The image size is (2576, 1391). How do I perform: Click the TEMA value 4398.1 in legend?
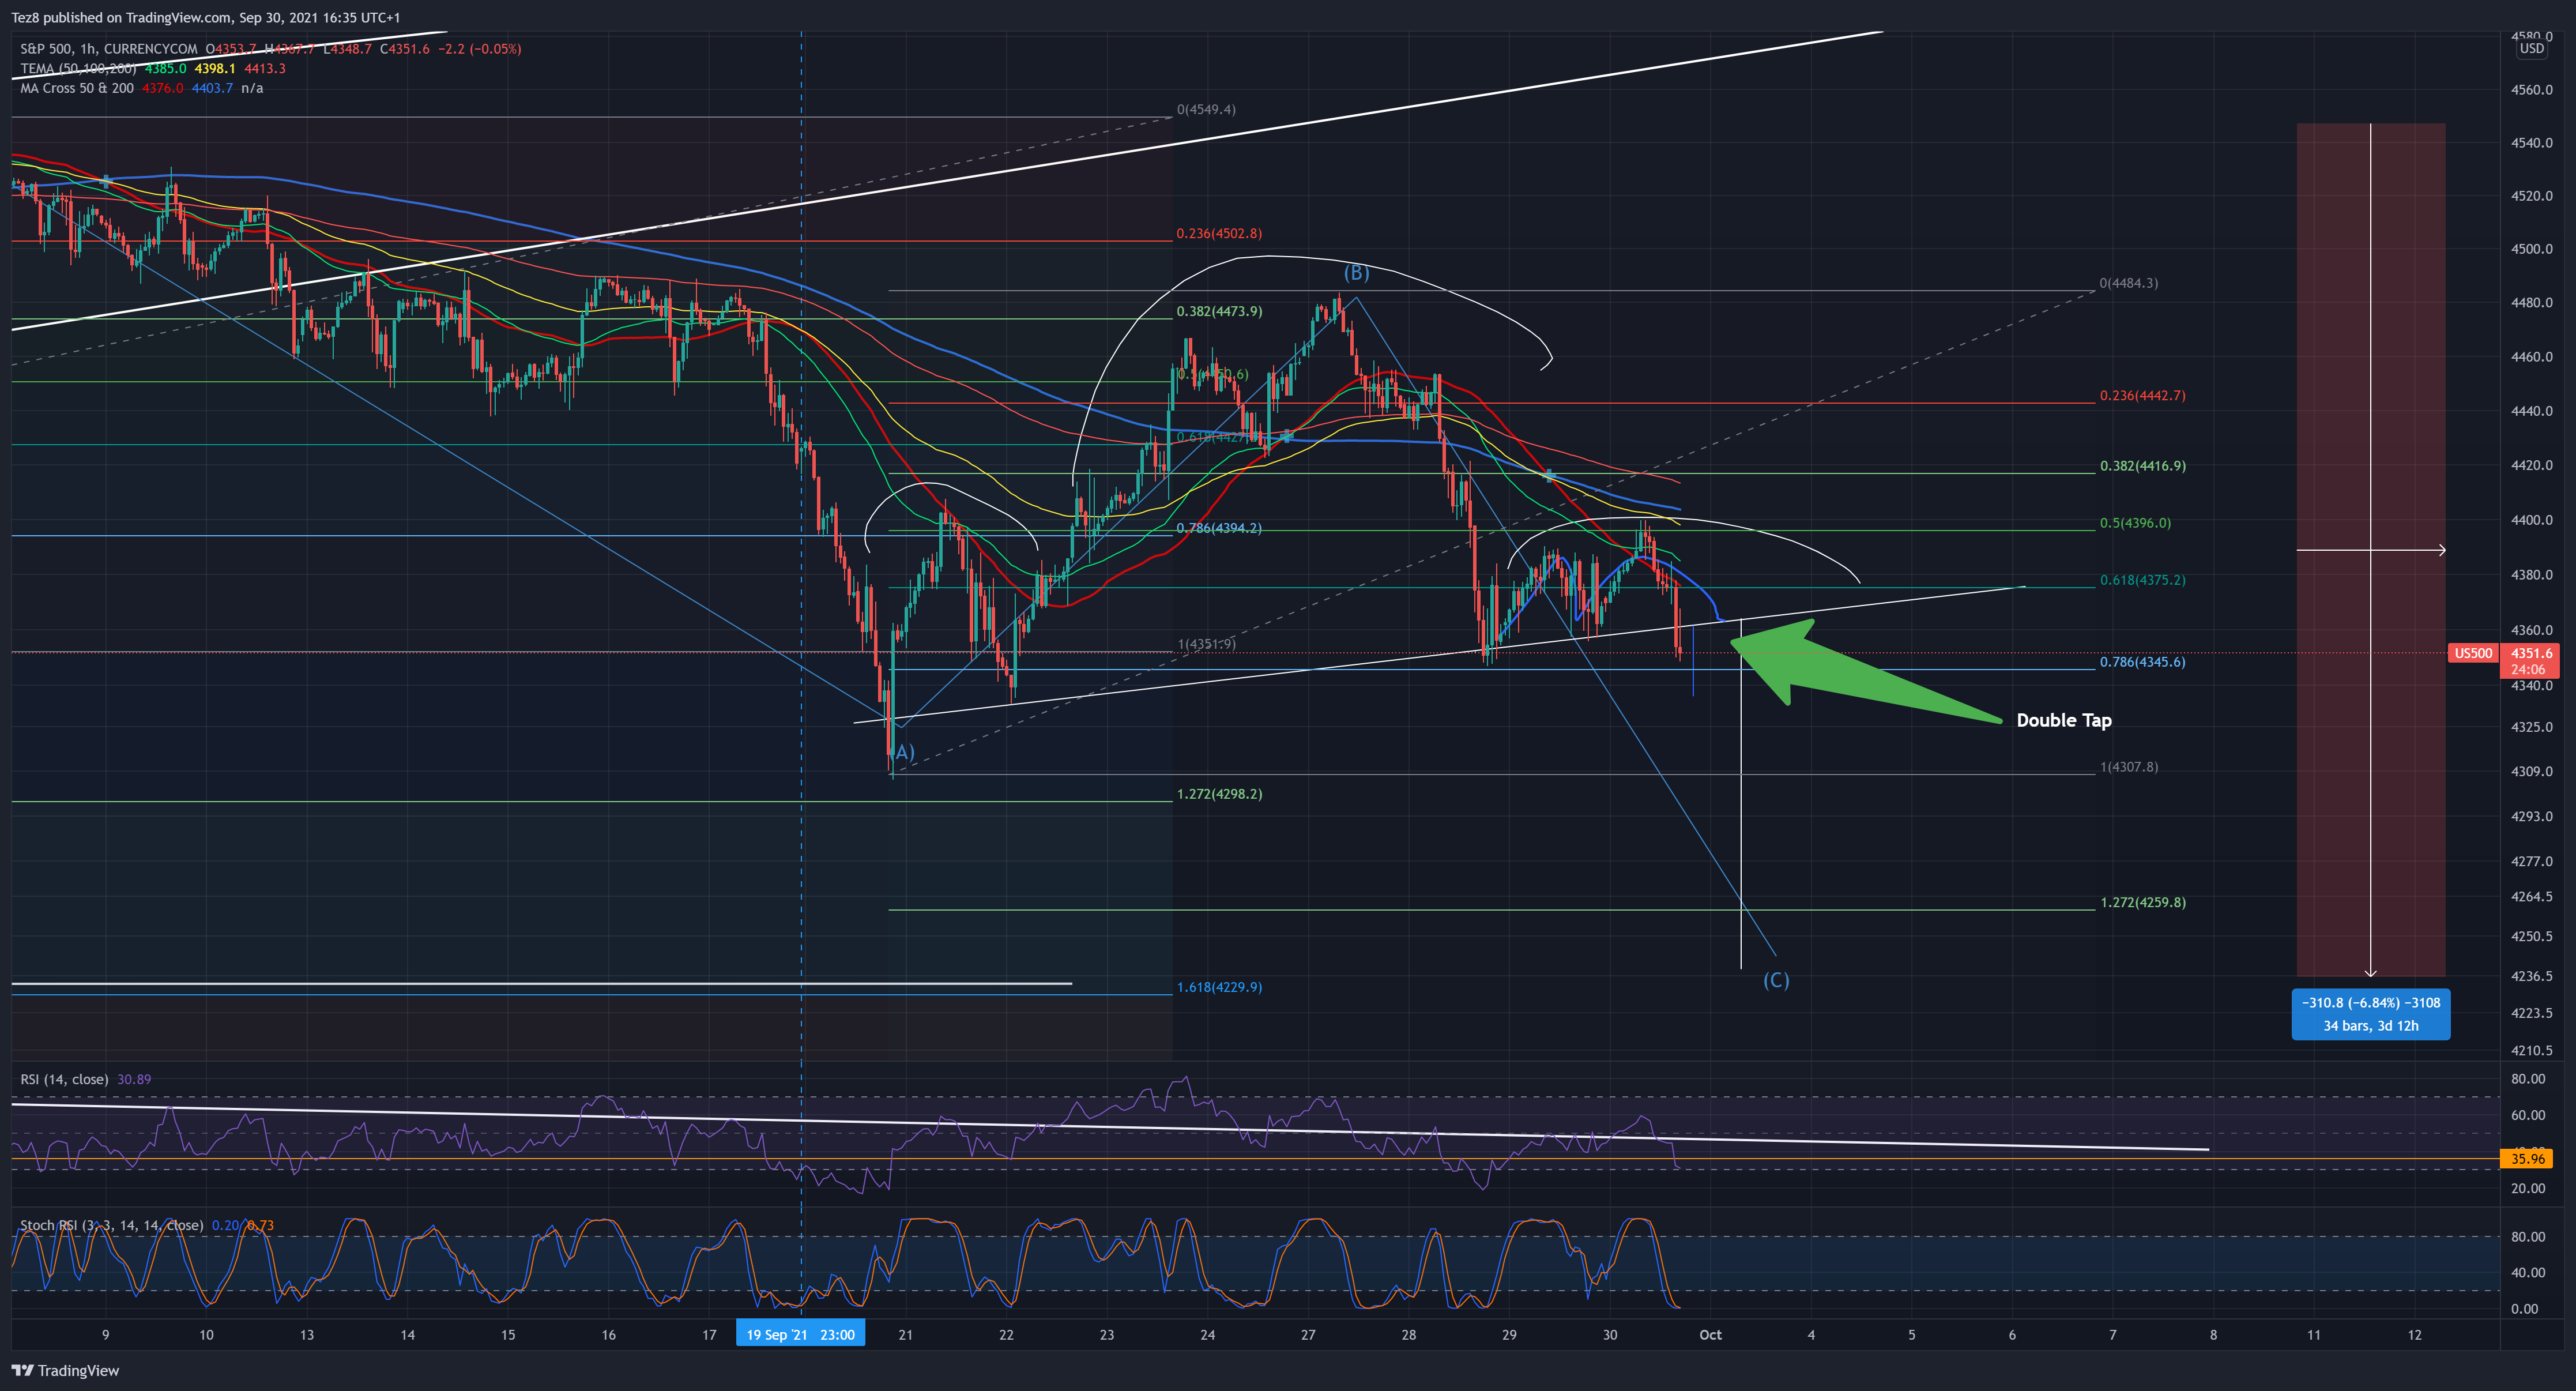coord(215,68)
